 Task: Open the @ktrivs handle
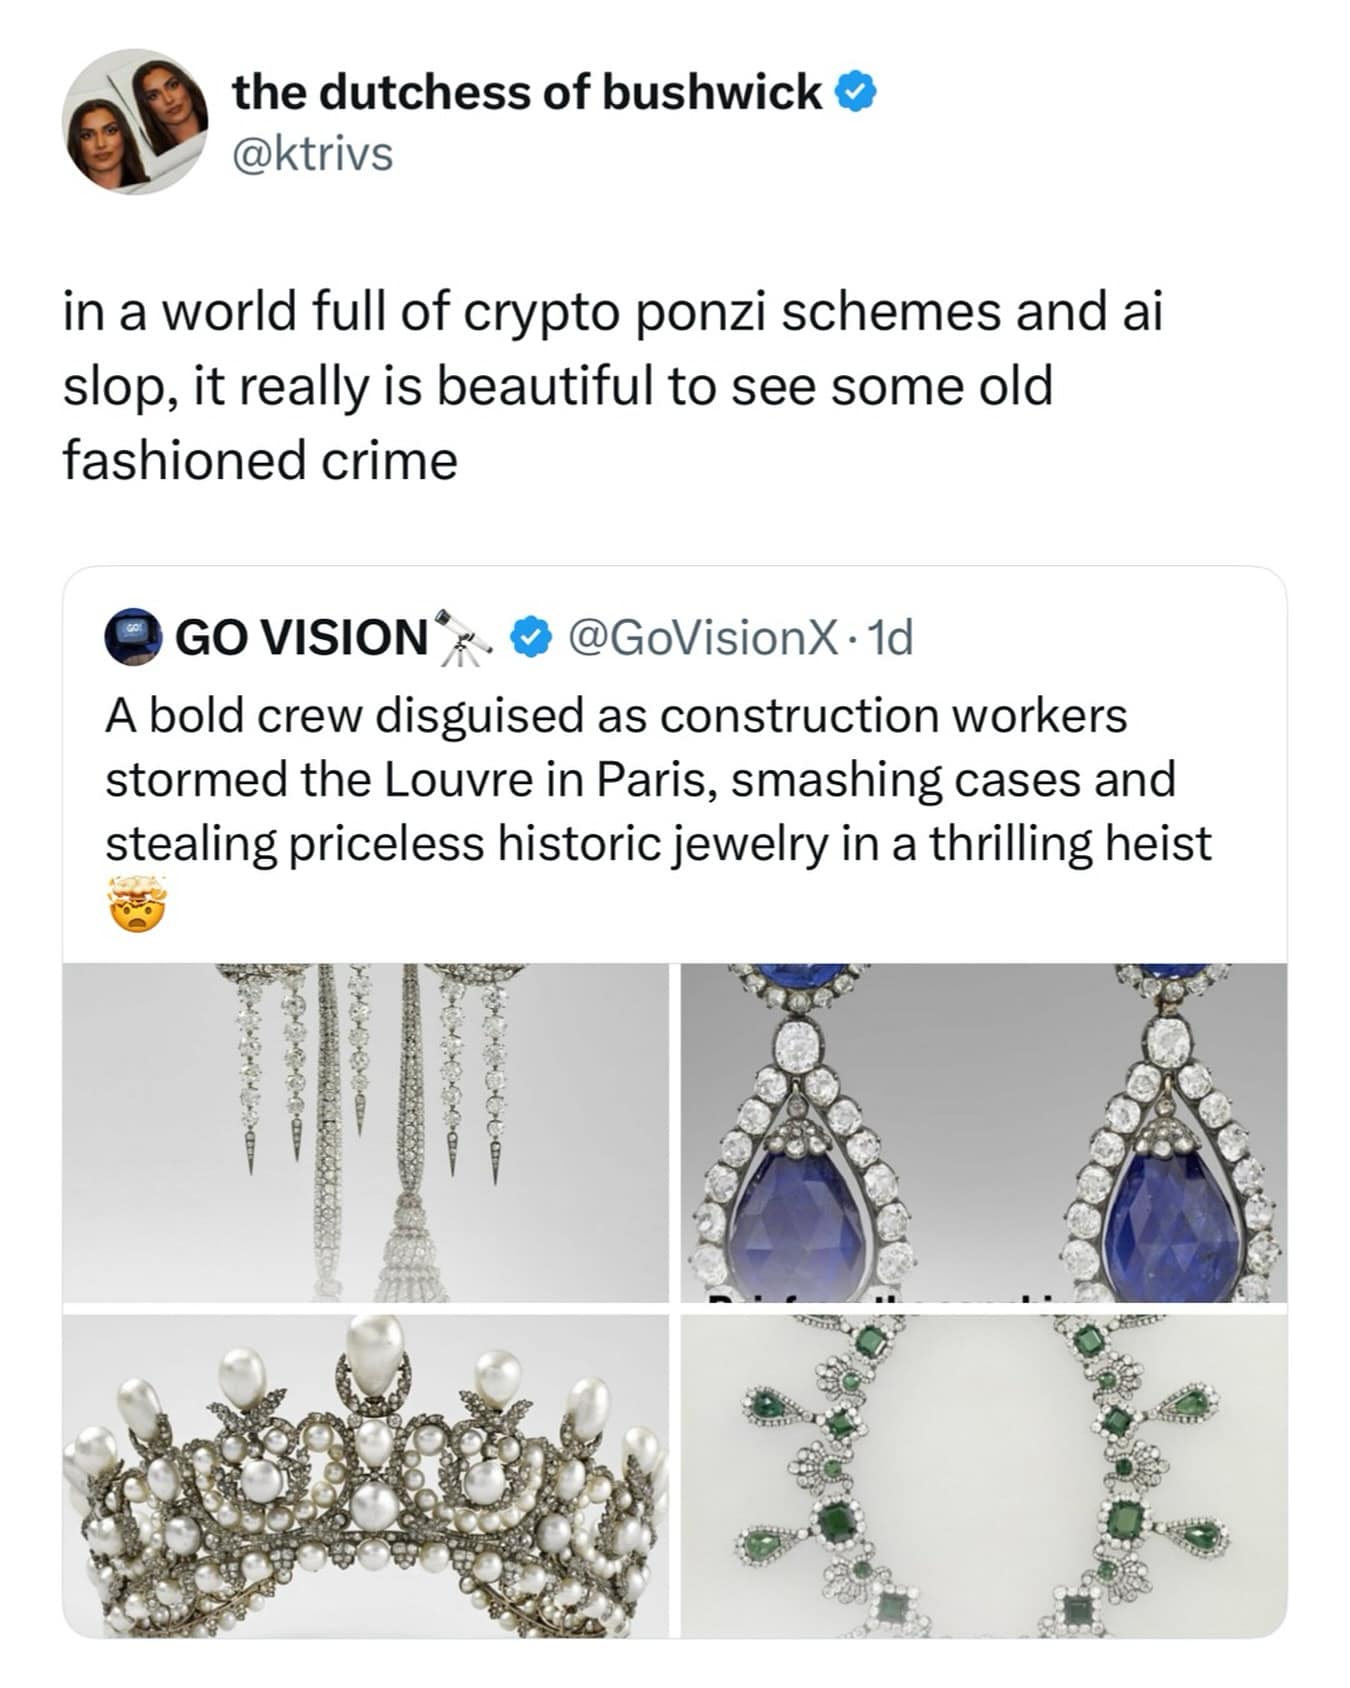[313, 155]
